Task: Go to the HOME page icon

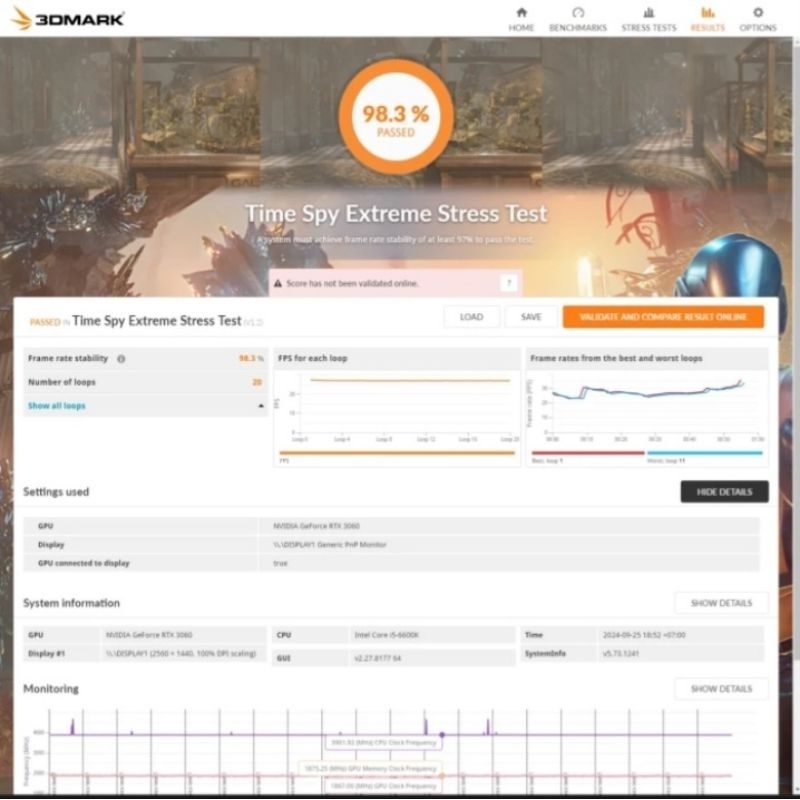Action: [521, 12]
